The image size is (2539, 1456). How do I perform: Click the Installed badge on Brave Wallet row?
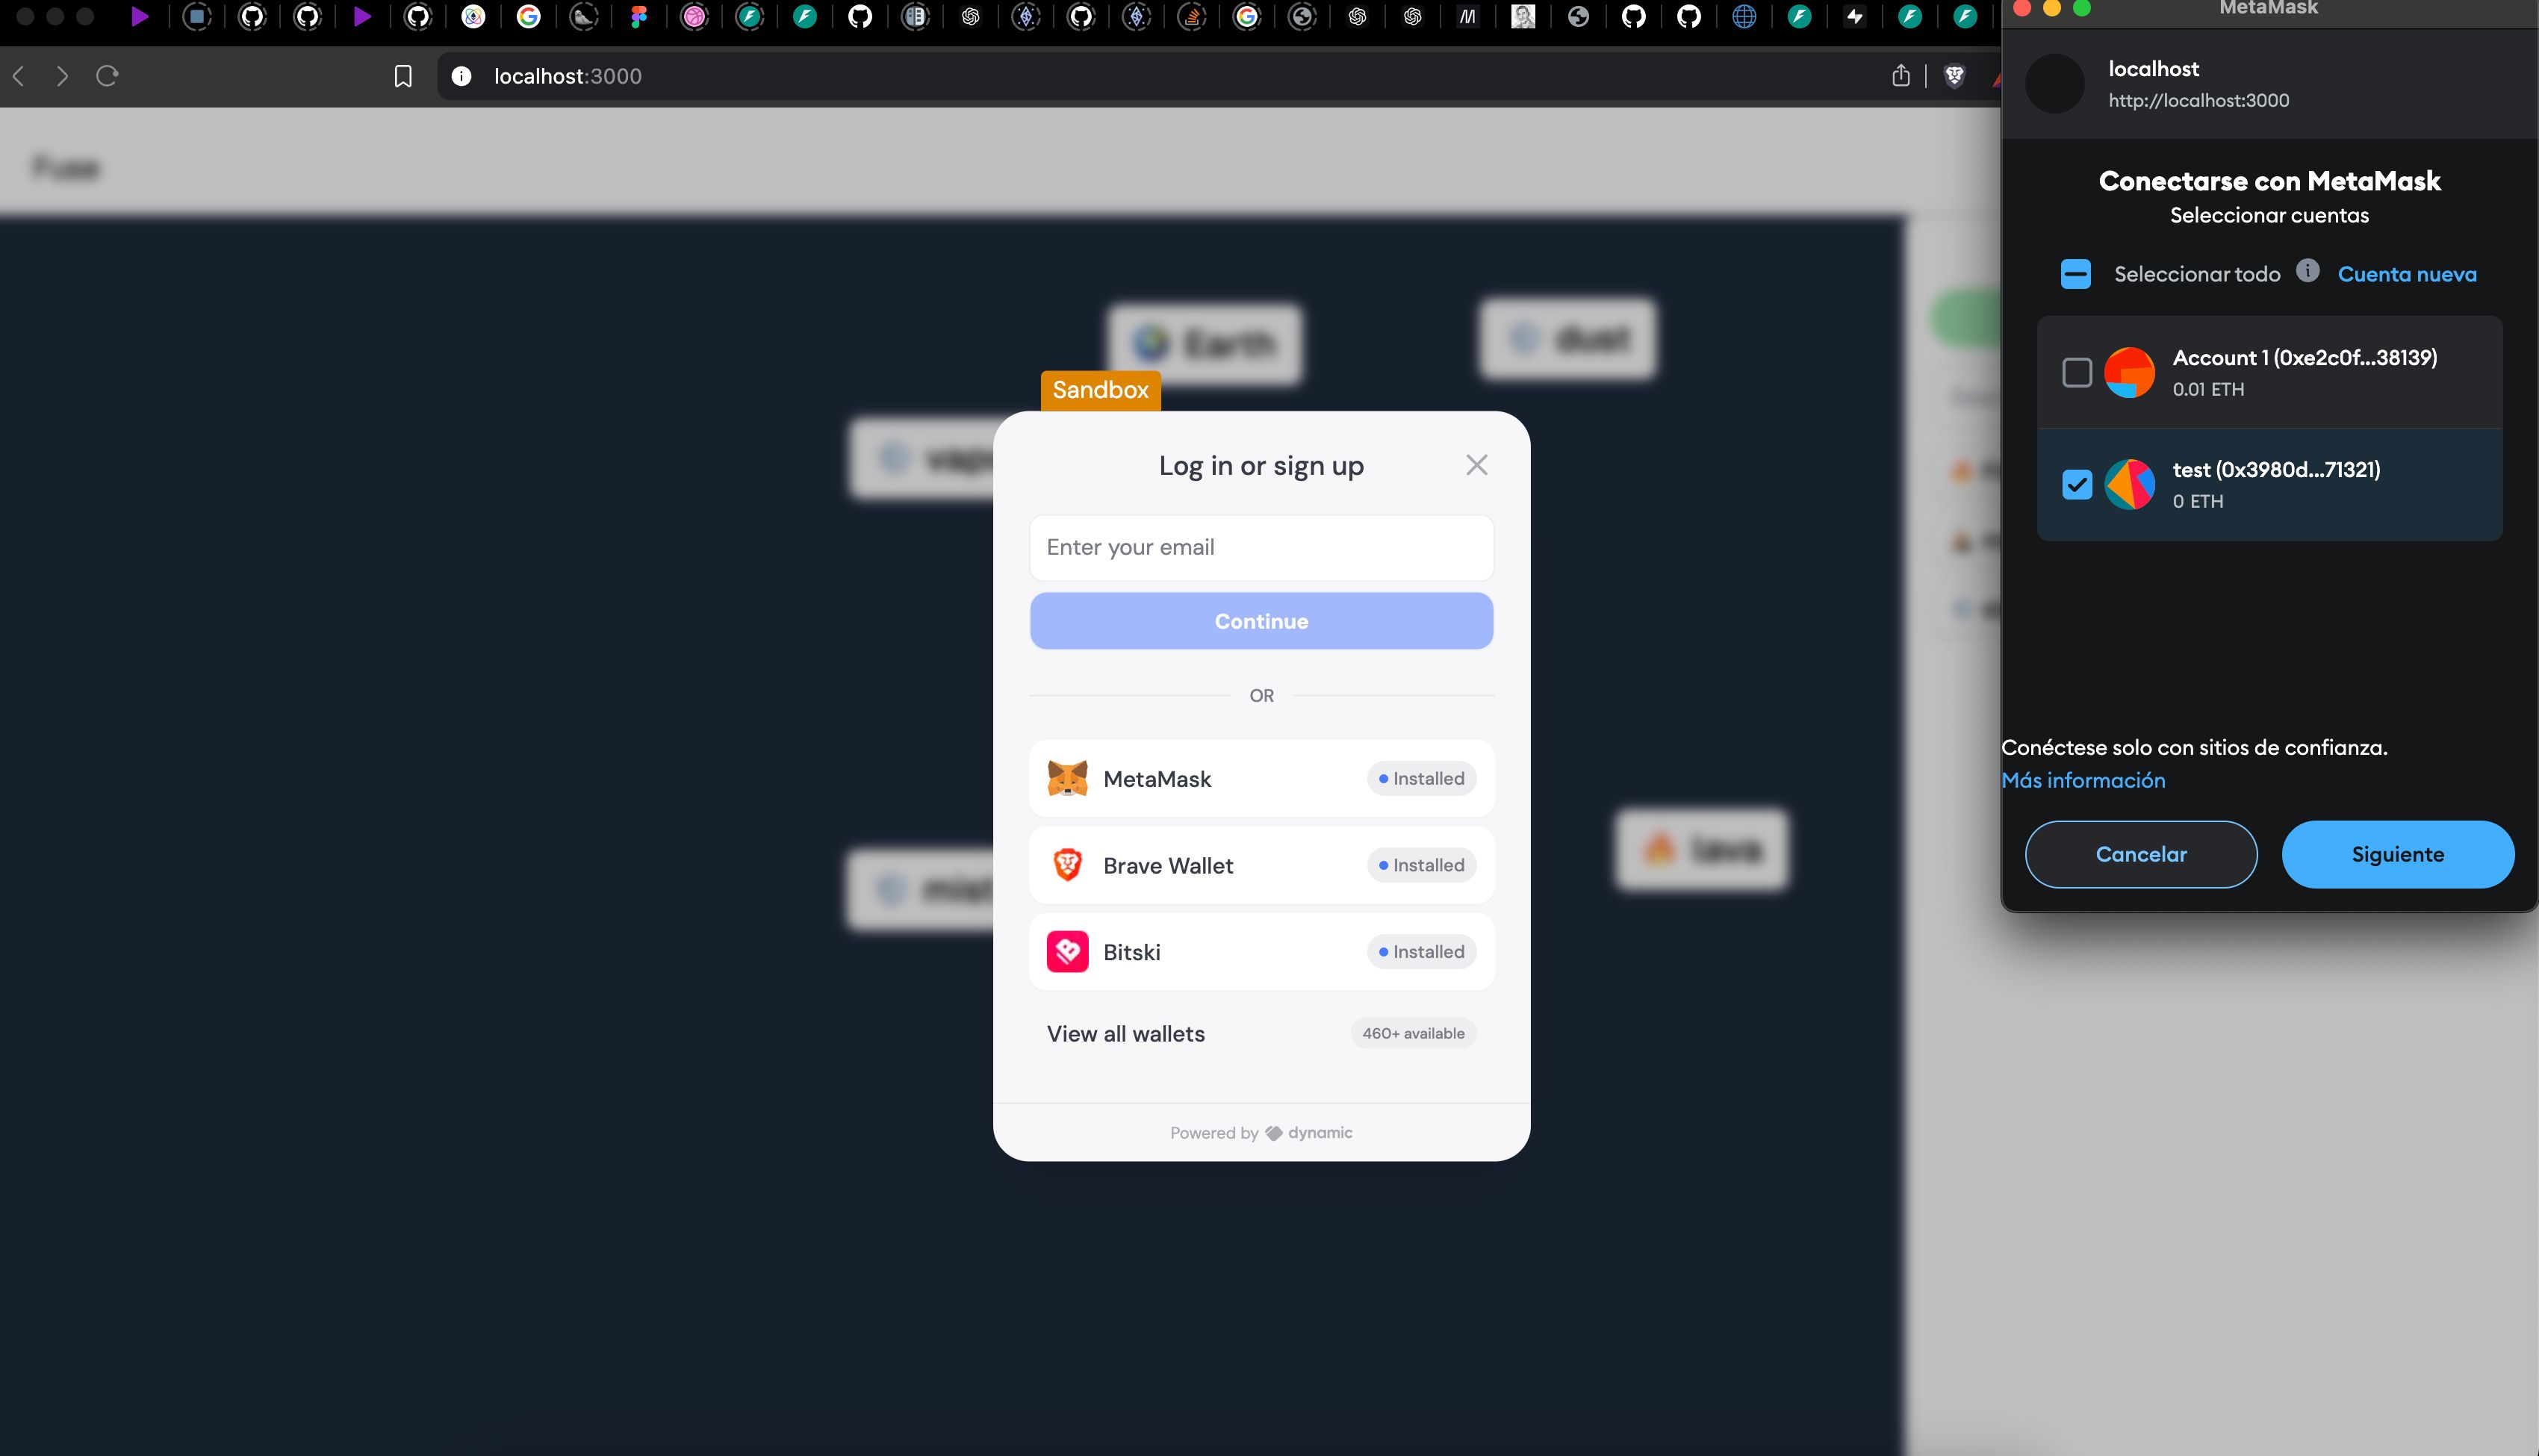pyautogui.click(x=1421, y=865)
